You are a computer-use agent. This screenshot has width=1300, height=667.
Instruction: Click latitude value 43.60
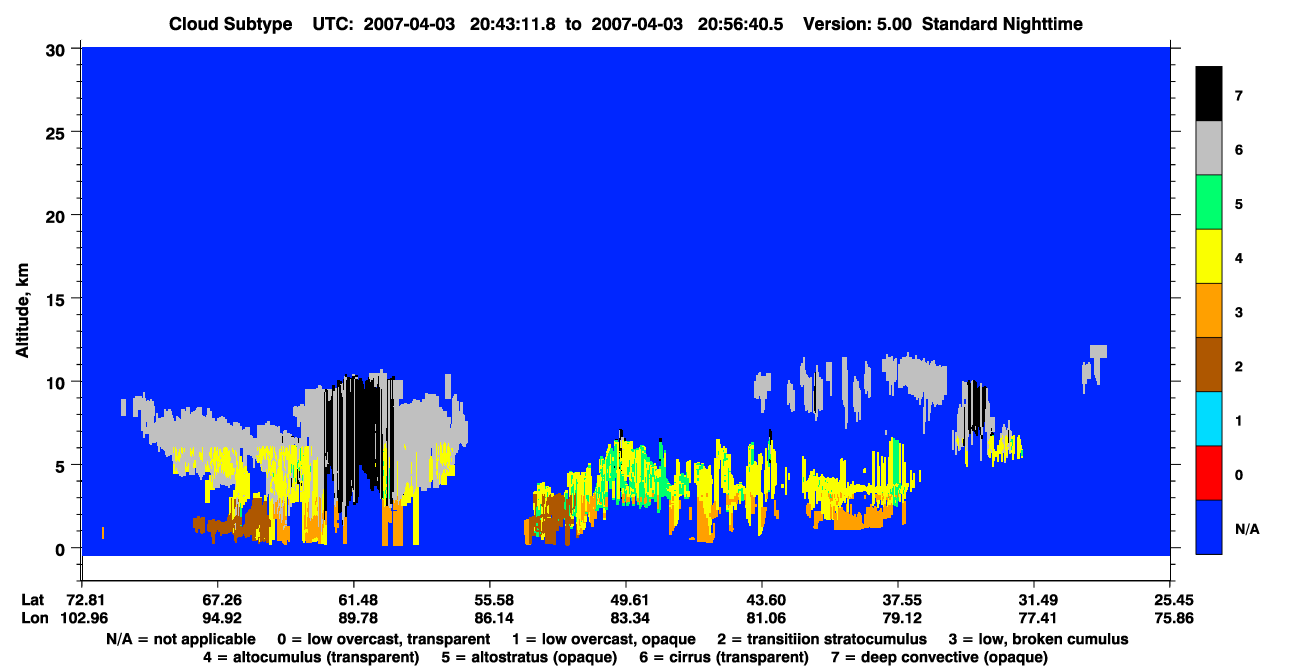761,600
